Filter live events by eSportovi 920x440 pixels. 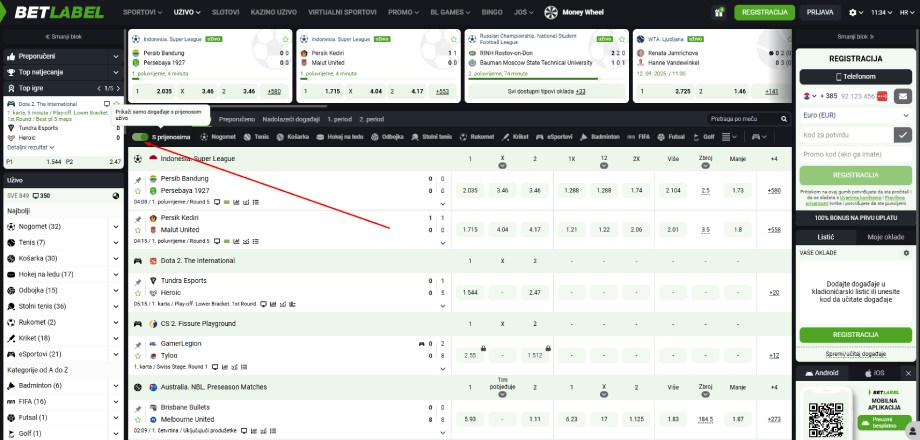pyautogui.click(x=554, y=137)
